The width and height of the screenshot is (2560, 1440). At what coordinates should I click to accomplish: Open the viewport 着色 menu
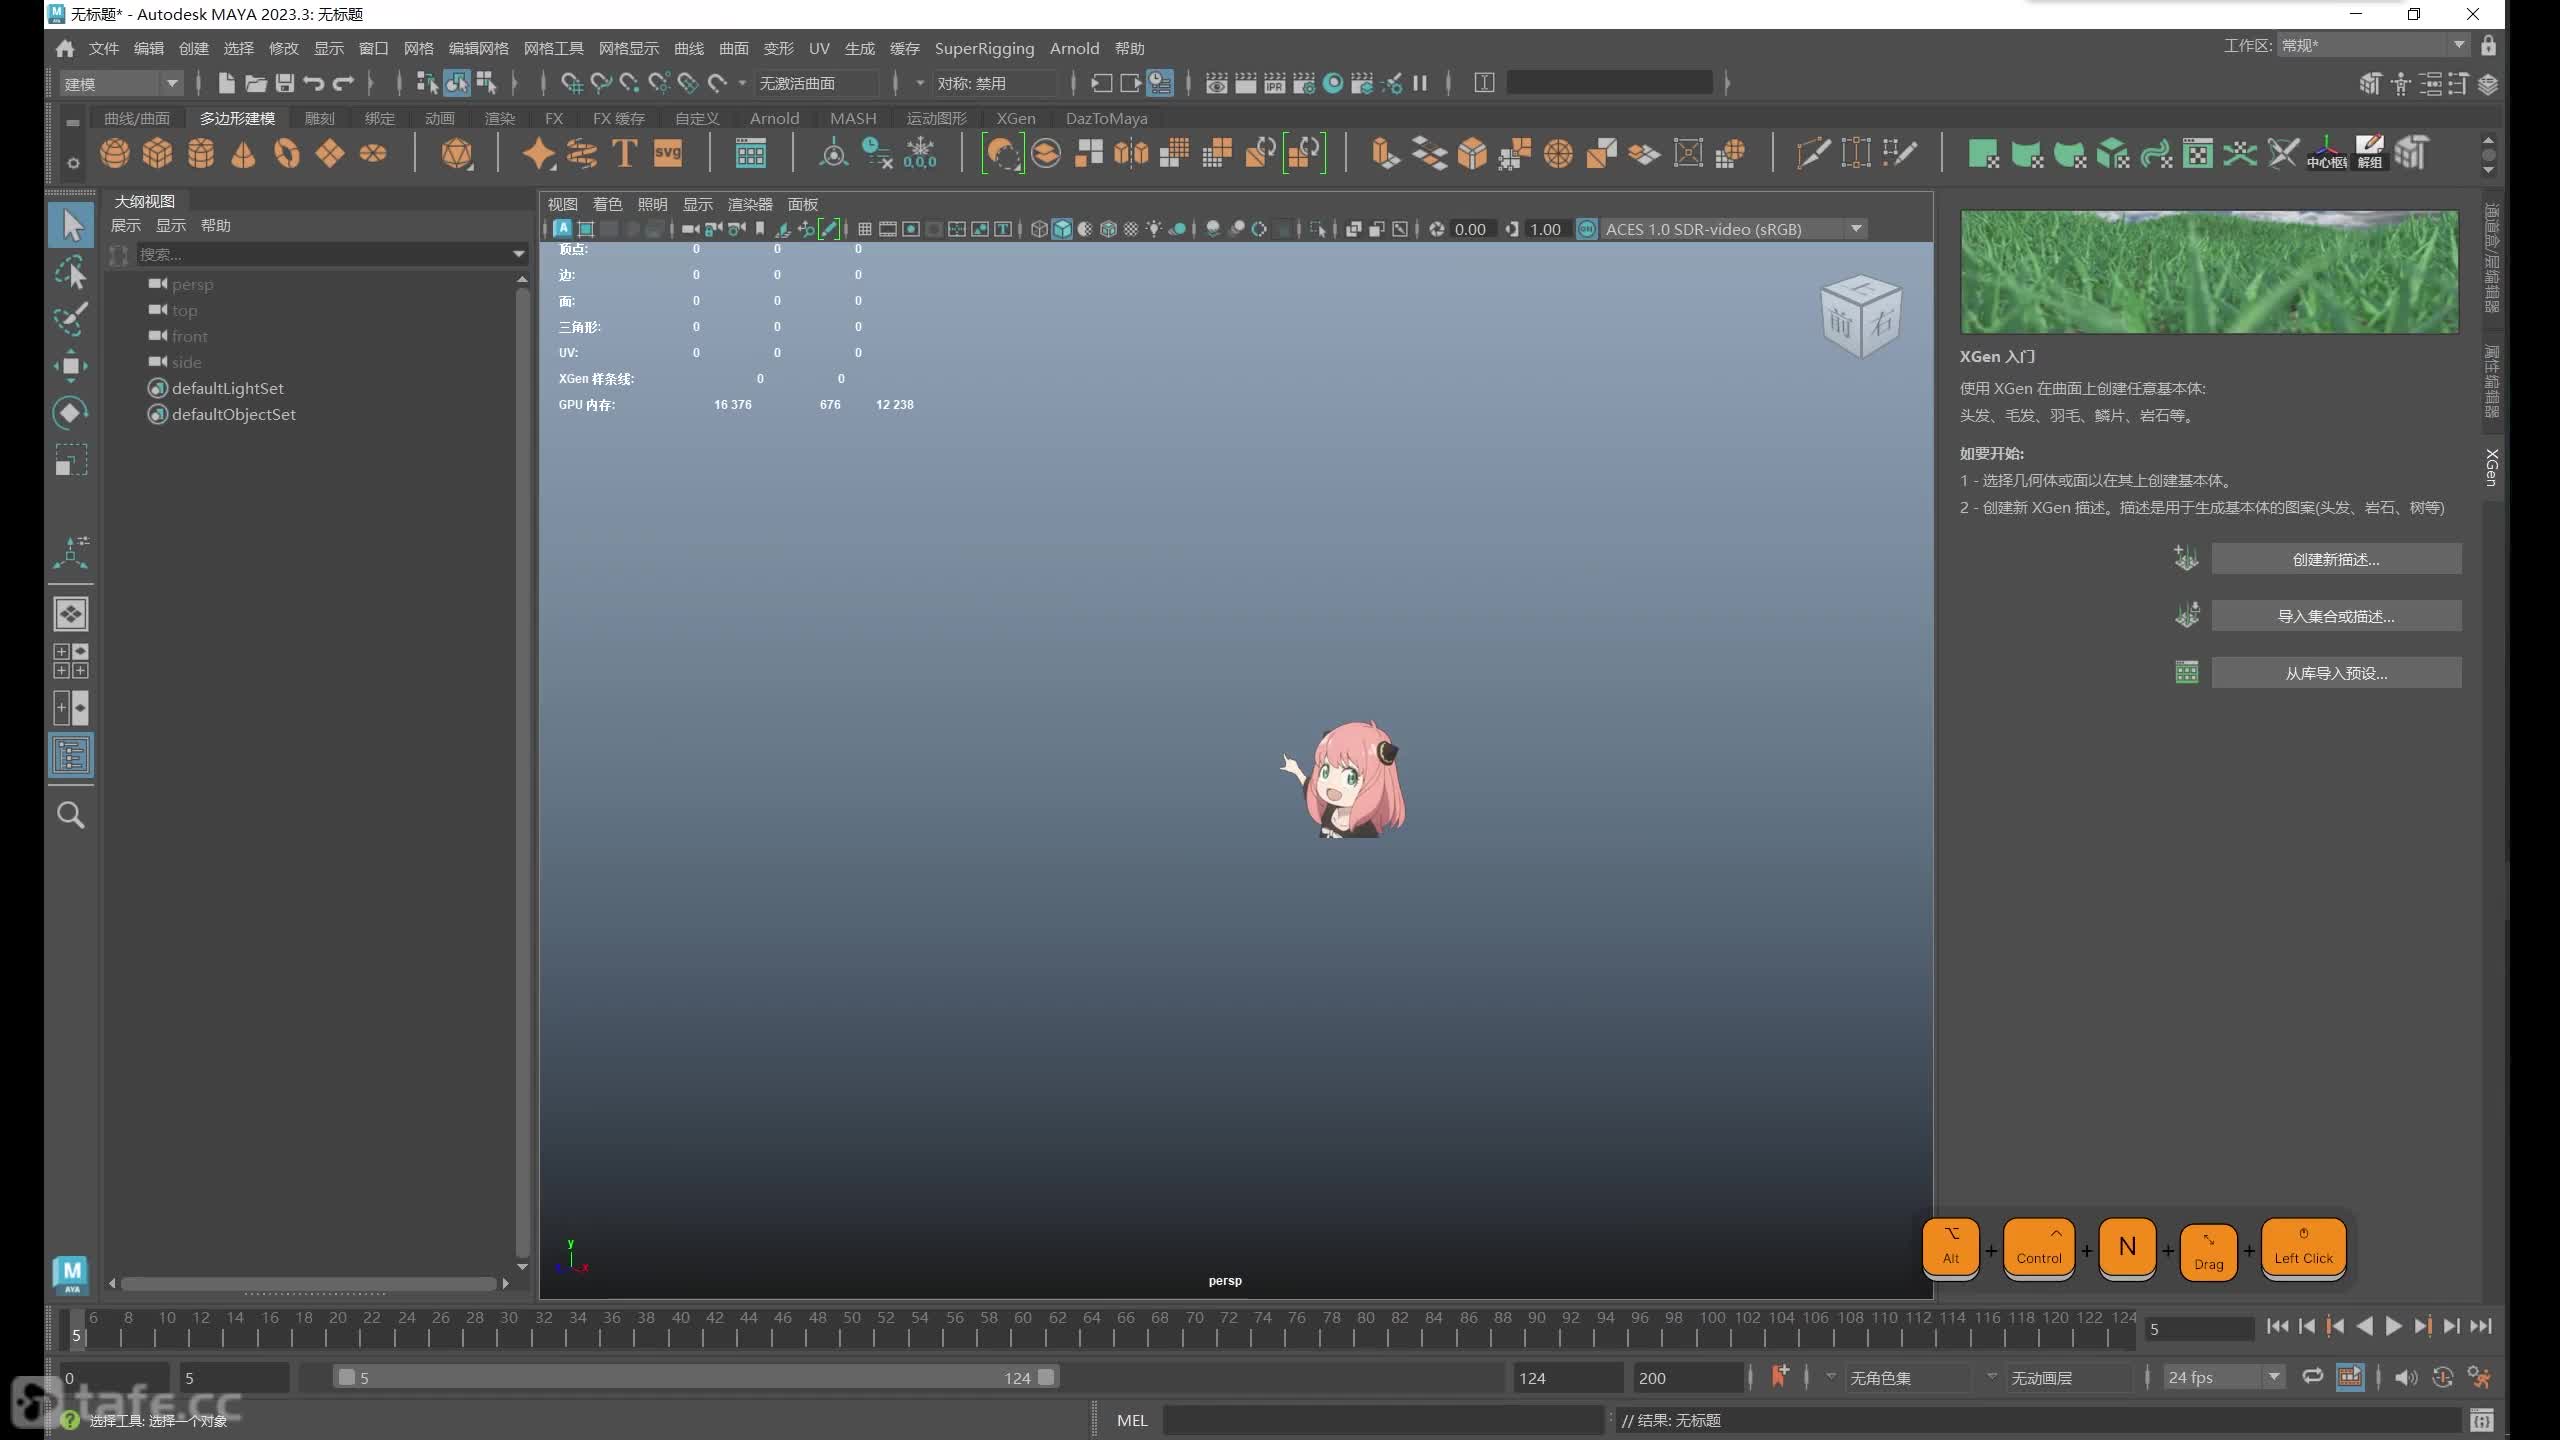tap(608, 204)
